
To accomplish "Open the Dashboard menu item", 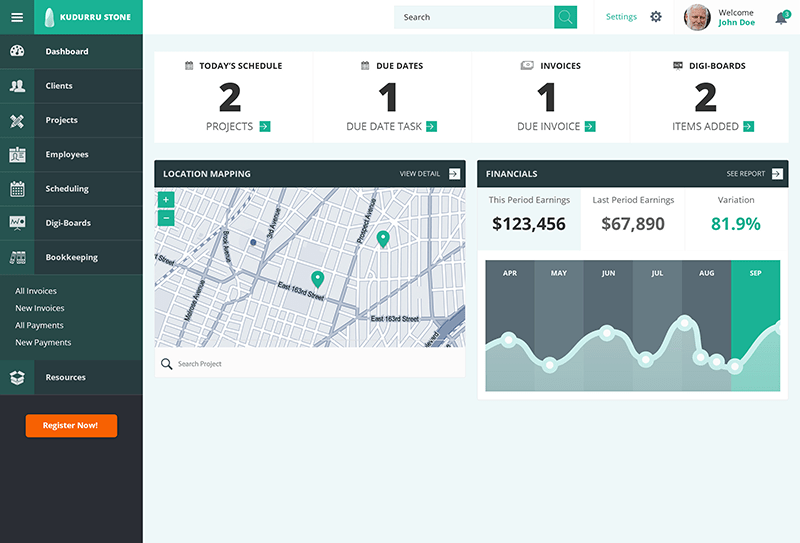I will pyautogui.click(x=71, y=51).
